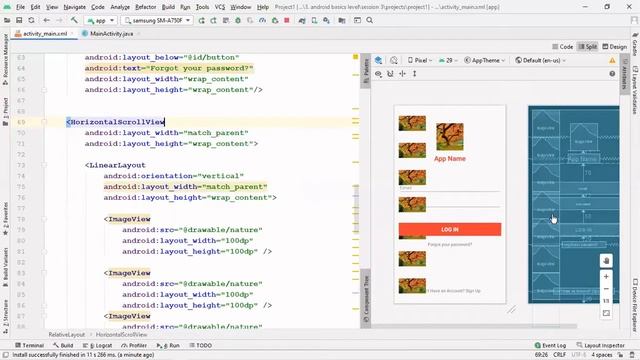
Task: Open the Component Tree side panel
Action: tap(366, 298)
